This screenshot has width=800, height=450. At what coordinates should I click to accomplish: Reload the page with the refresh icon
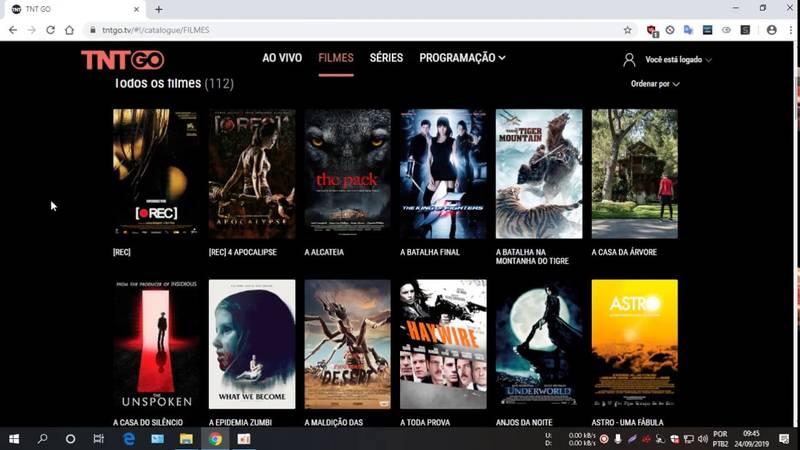pos(51,30)
